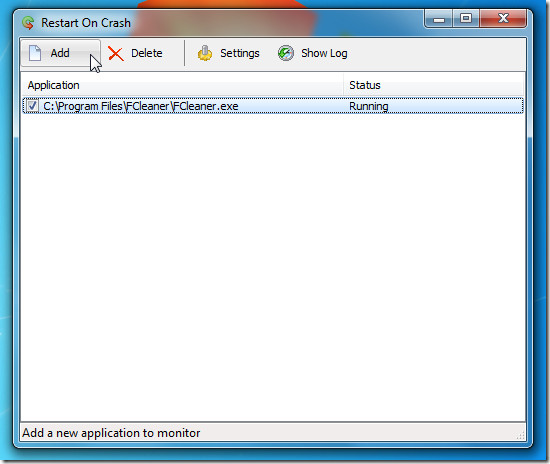Maximize the Restart On Crash window
550x464 pixels.
[x=466, y=19]
